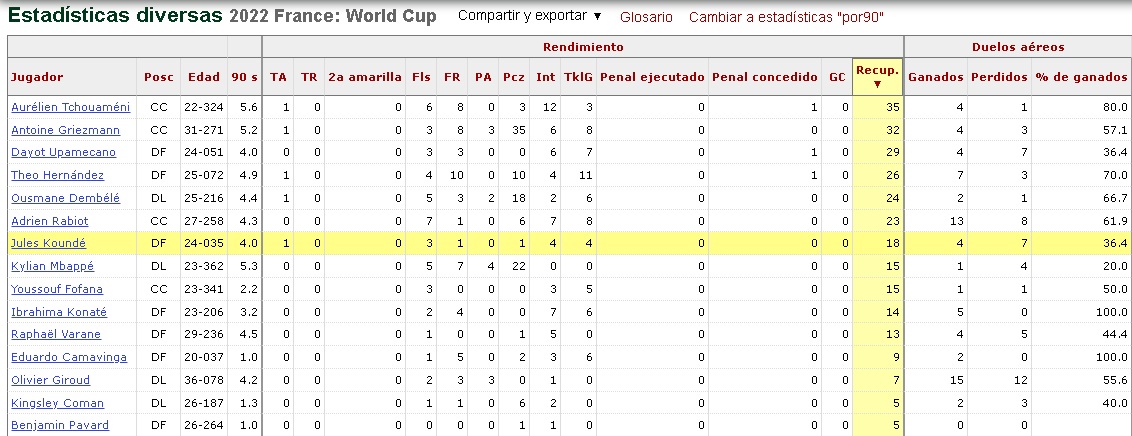Sort by Jugador column header
Screen dimensions: 1132x436
(x=38, y=77)
